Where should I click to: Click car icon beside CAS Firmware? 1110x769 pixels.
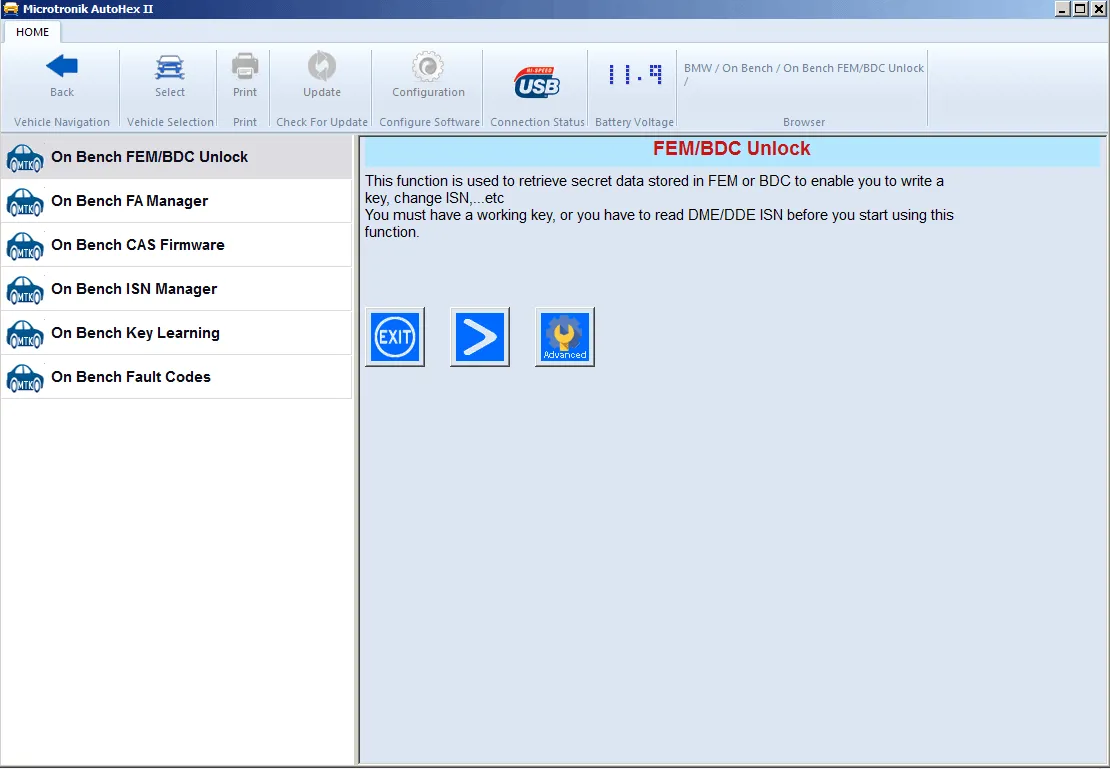click(x=25, y=246)
